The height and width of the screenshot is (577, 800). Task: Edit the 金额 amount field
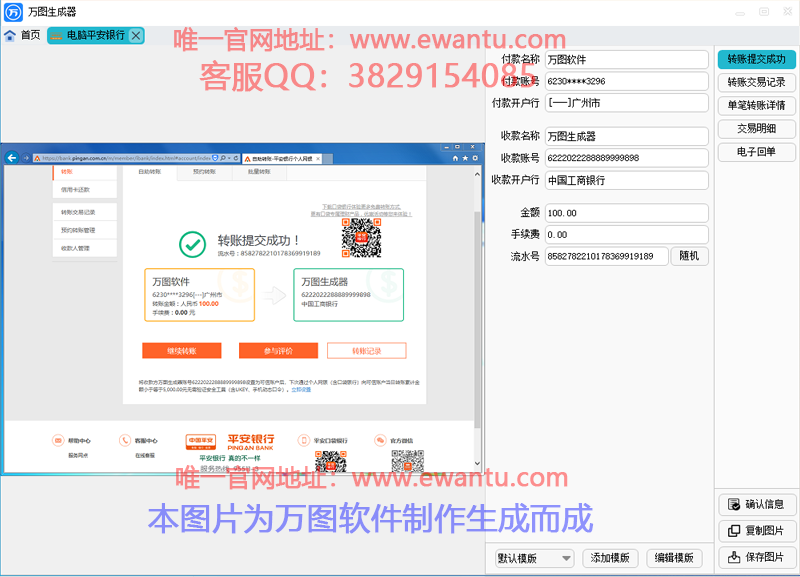(627, 213)
